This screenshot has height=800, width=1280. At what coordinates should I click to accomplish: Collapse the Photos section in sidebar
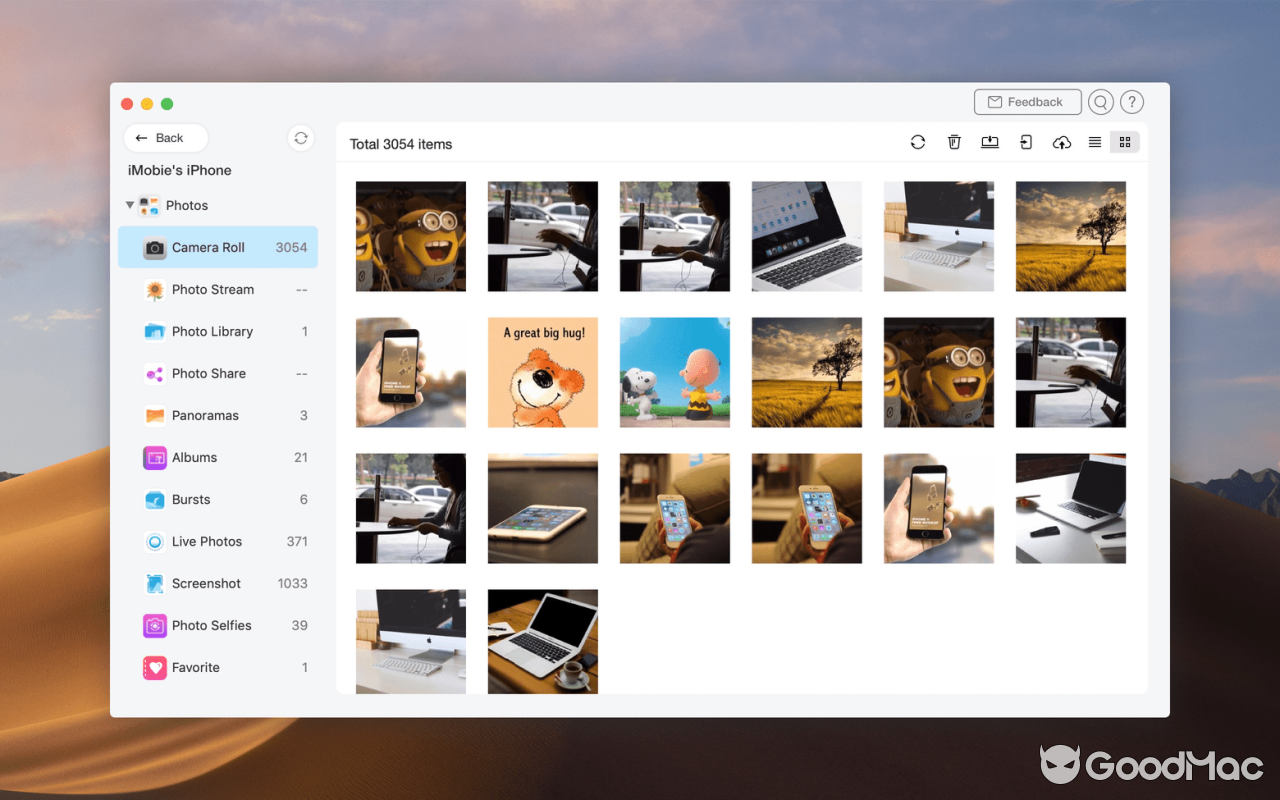coord(130,205)
